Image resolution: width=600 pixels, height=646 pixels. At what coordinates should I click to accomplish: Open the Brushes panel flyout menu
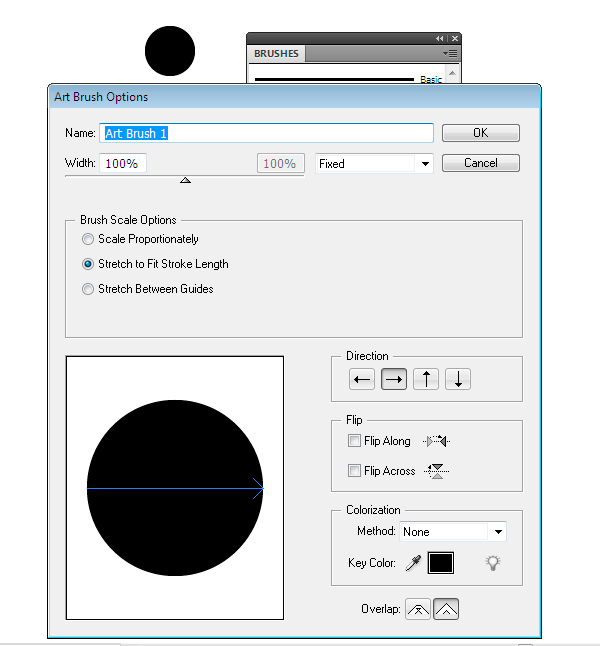coord(450,54)
